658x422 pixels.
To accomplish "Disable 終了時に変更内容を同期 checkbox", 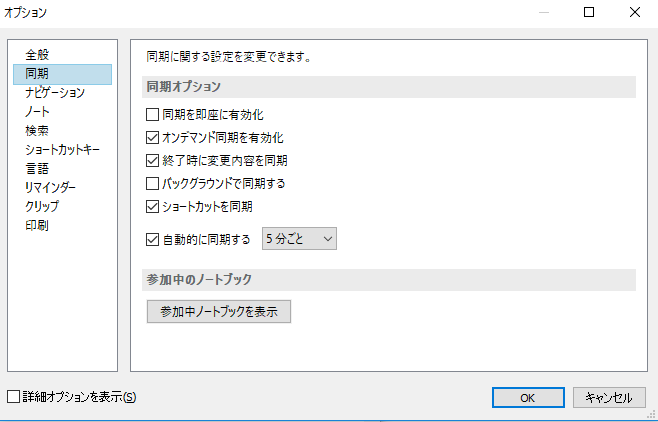I will pyautogui.click(x=153, y=160).
